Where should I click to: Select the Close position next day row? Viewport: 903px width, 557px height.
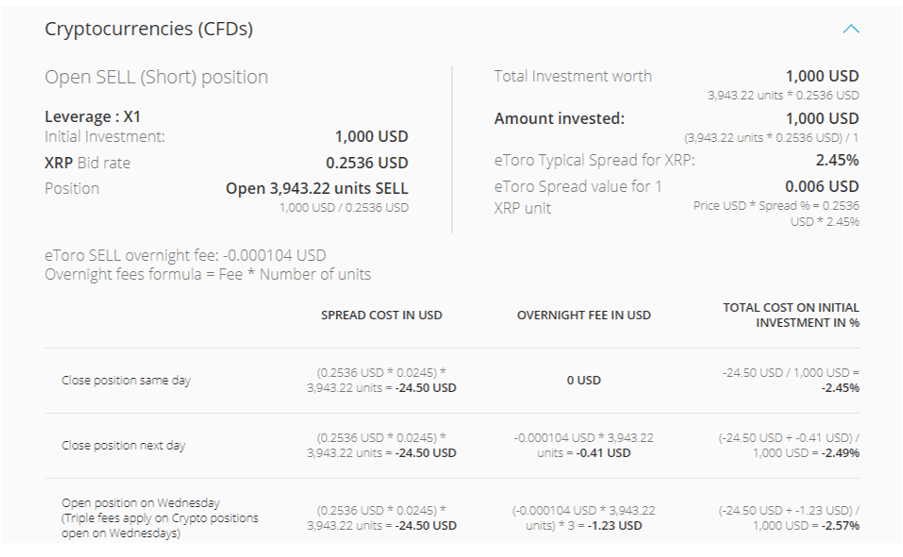123,445
